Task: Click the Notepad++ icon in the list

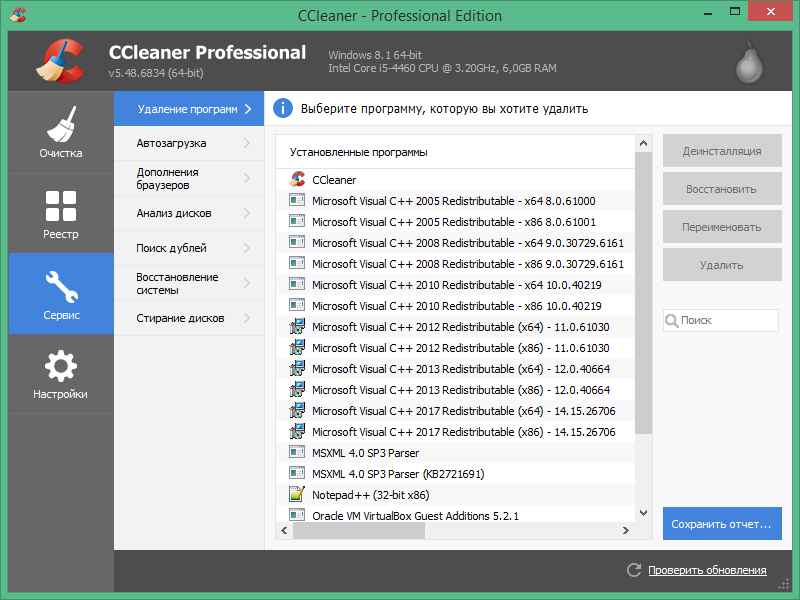Action: click(296, 494)
